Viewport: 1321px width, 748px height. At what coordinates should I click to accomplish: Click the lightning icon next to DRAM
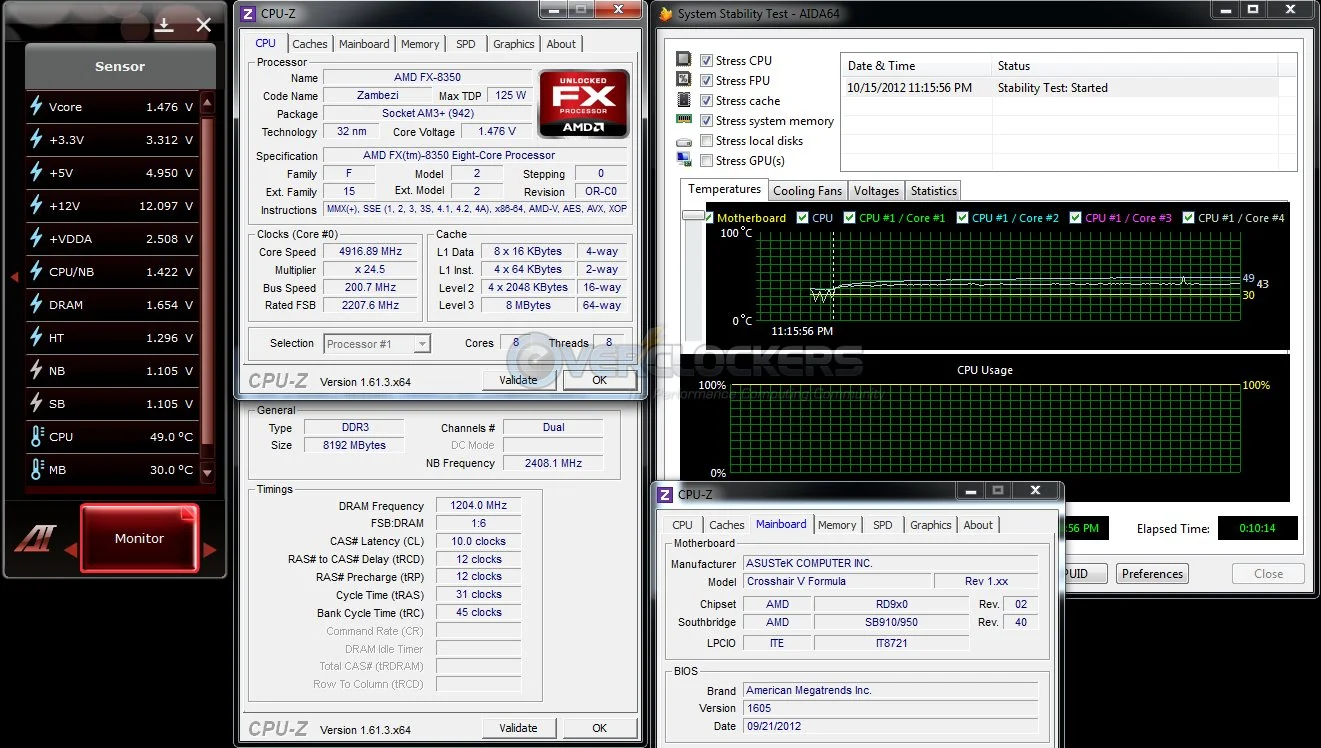pyautogui.click(x=36, y=304)
